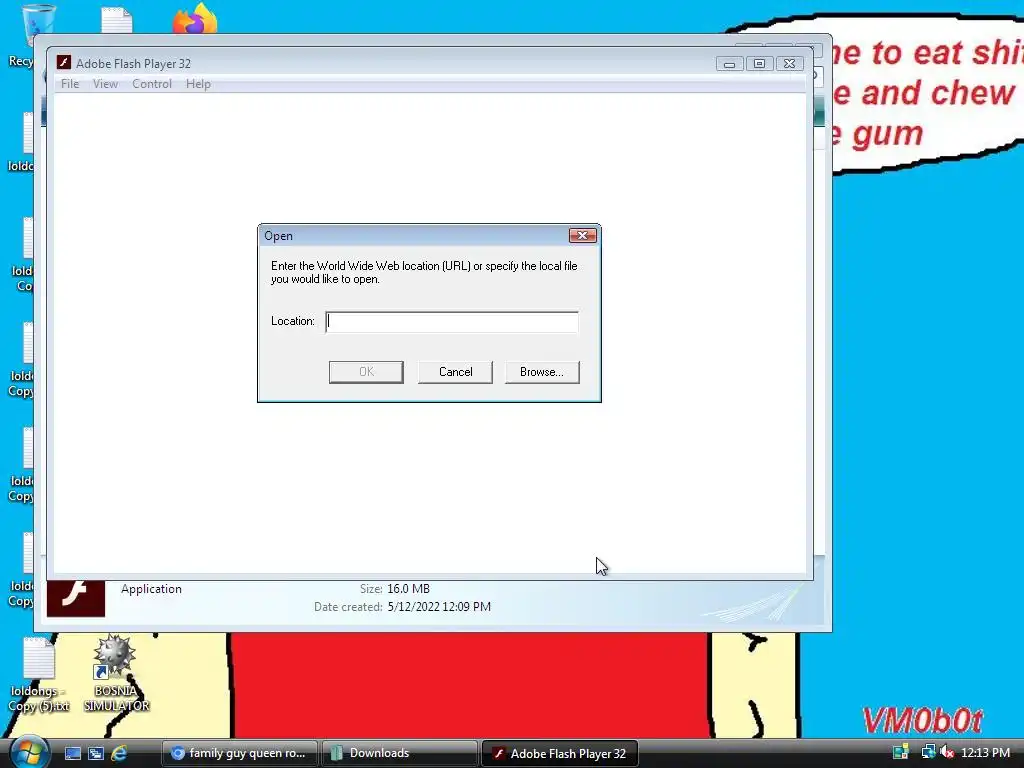The height and width of the screenshot is (768, 1024).
Task: Open the File menu in Flash Player
Action: 70,84
